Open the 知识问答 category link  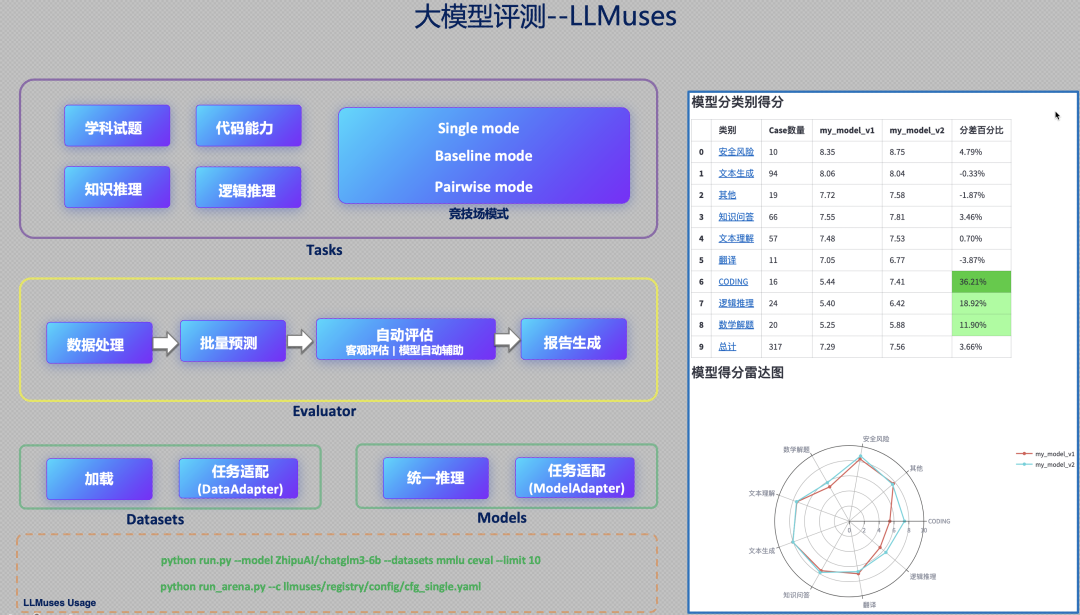[x=736, y=217]
